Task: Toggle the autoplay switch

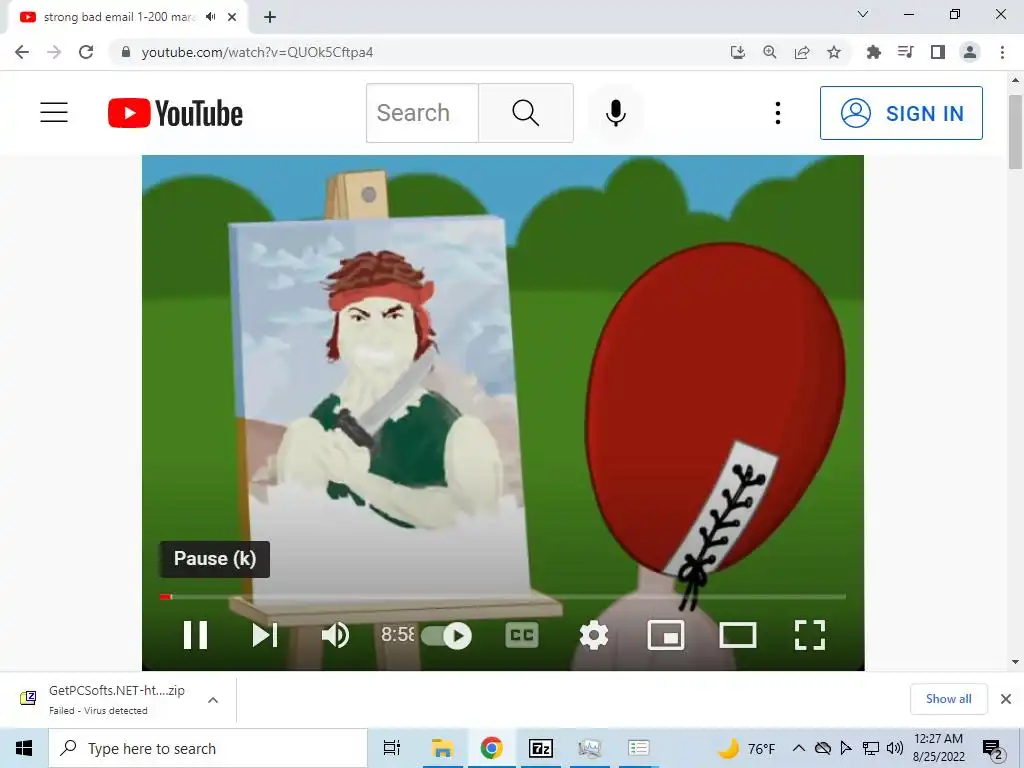Action: pyautogui.click(x=447, y=635)
